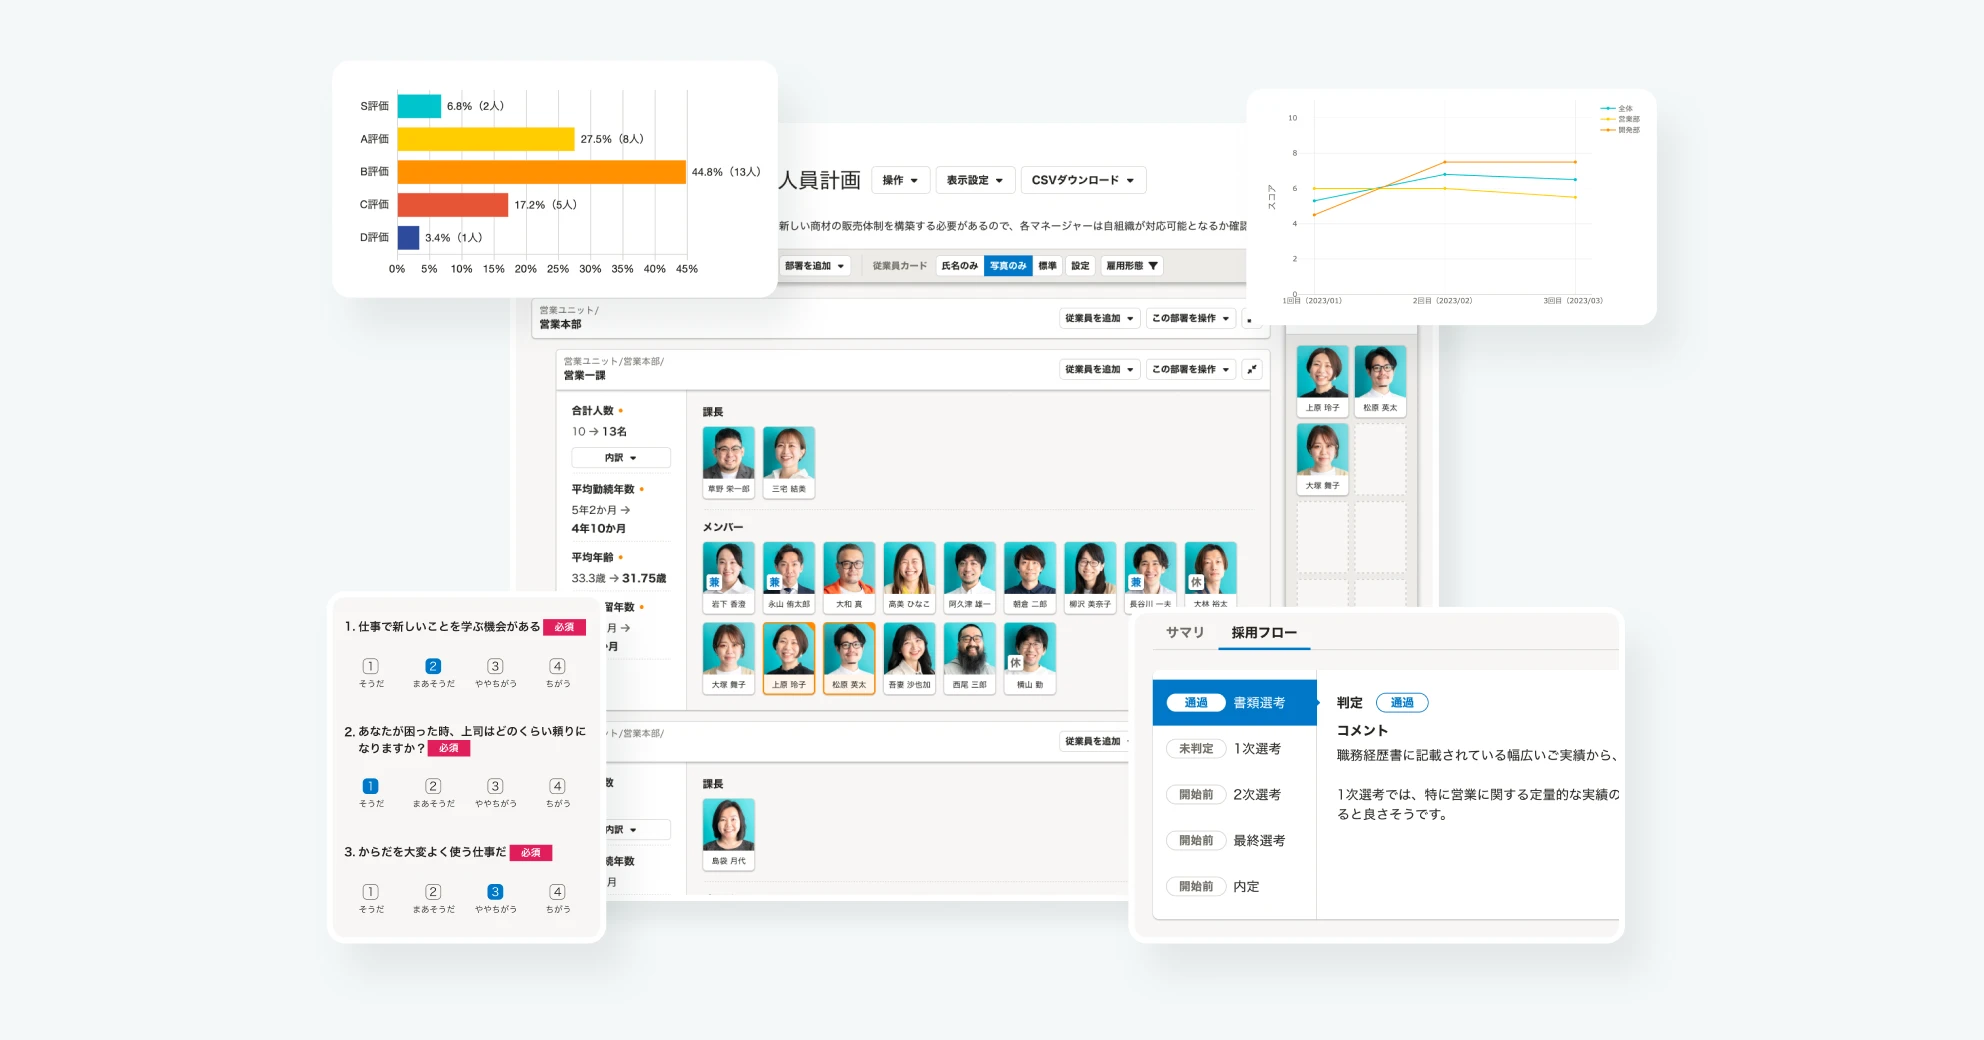This screenshot has height=1040, width=1984.
Task: Collapse the 営業一課 department card with the shrink icon
Action: pyautogui.click(x=1251, y=369)
